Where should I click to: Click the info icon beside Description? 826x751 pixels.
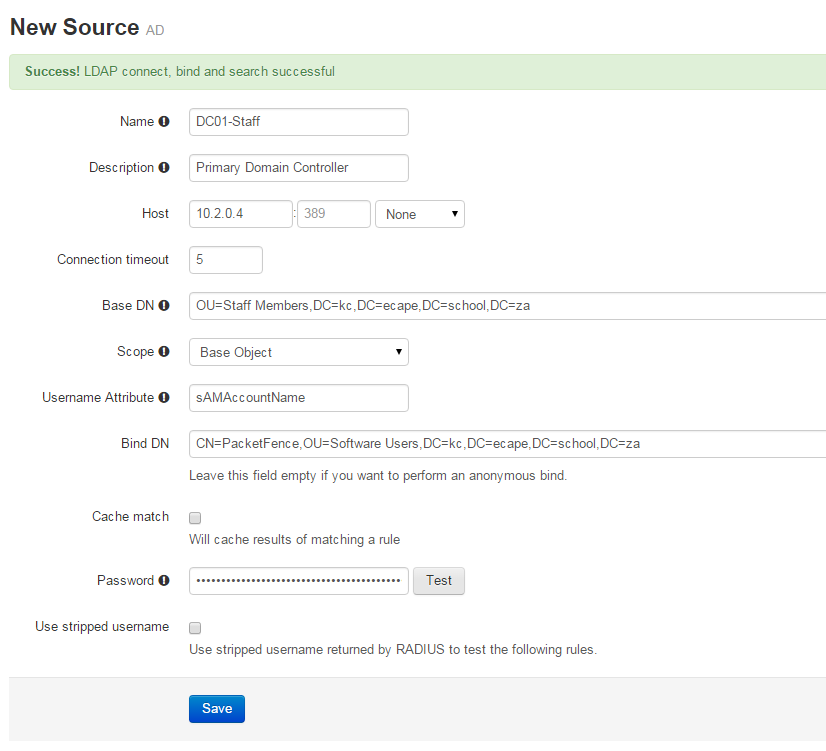pos(164,168)
